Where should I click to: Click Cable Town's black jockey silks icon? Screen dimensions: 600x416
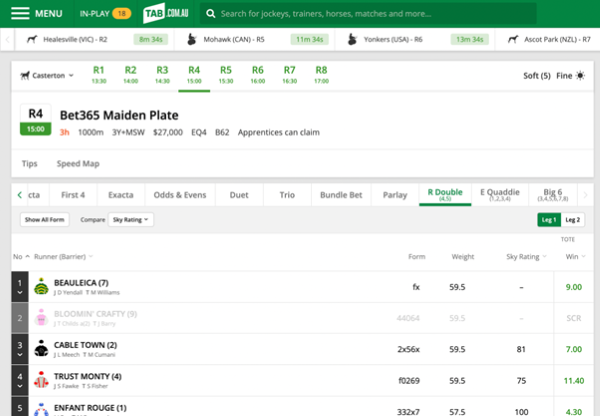coord(41,349)
